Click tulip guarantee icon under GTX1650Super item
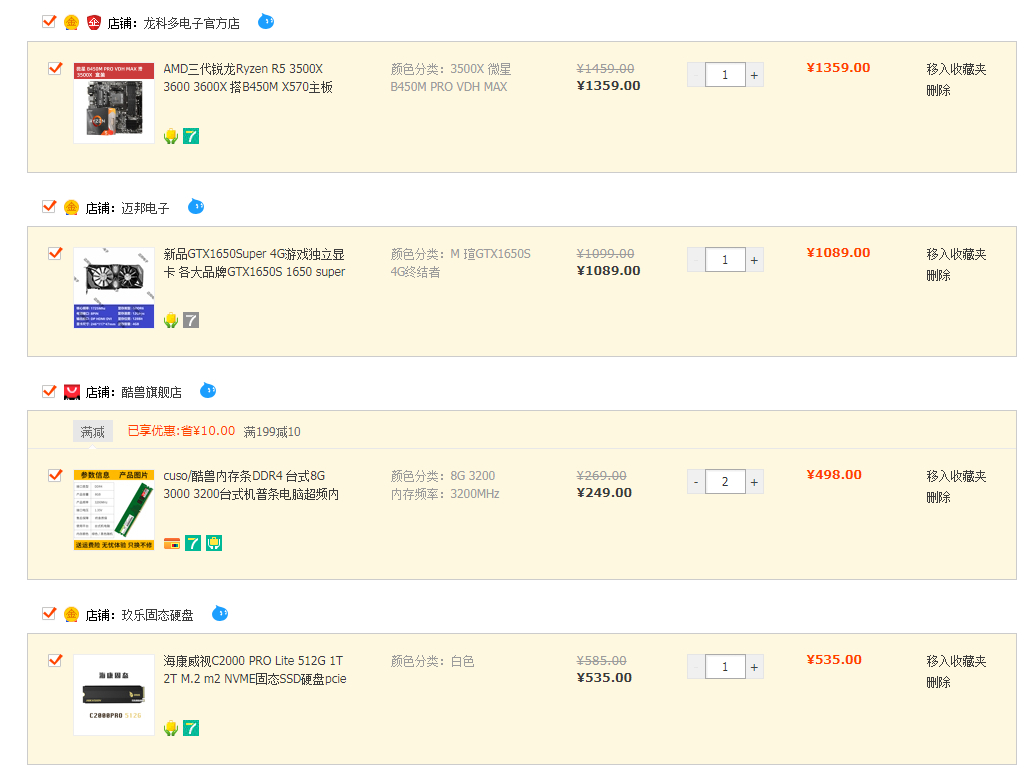This screenshot has height=780, width=1028. (171, 321)
